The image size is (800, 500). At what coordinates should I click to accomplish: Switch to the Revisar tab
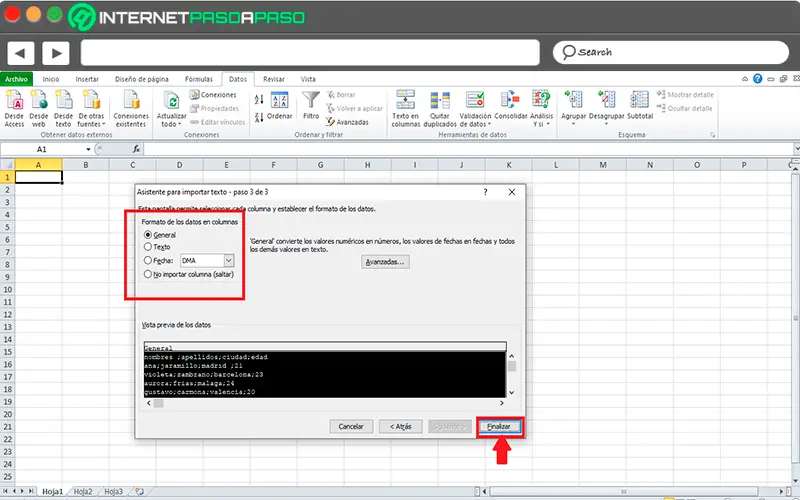pos(274,79)
